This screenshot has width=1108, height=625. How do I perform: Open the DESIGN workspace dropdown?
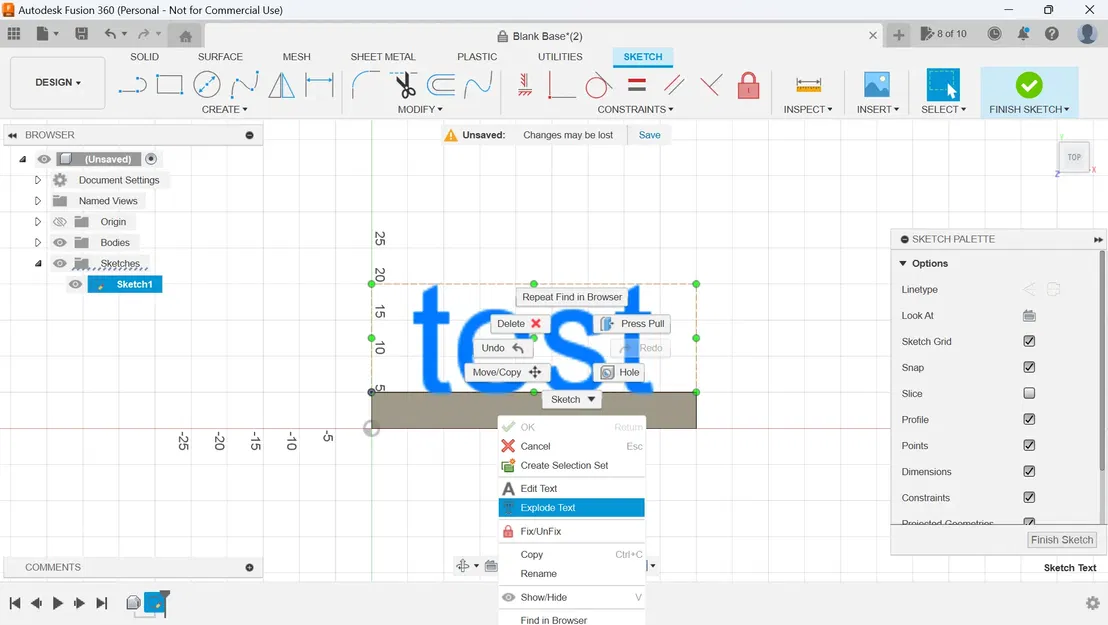58,82
